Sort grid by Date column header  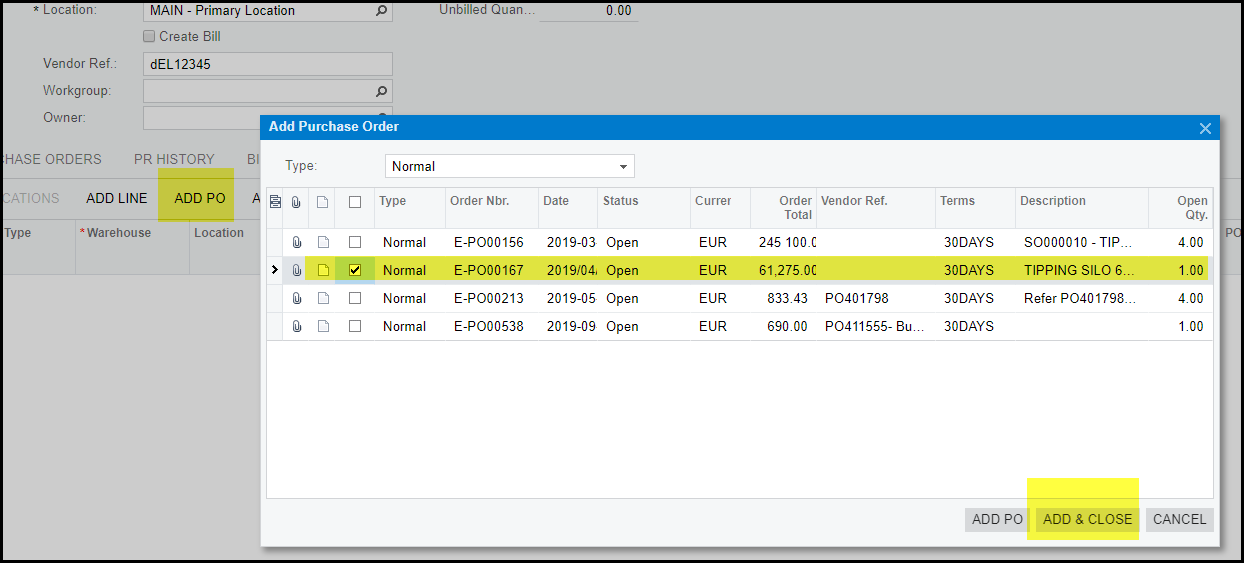[x=556, y=201]
